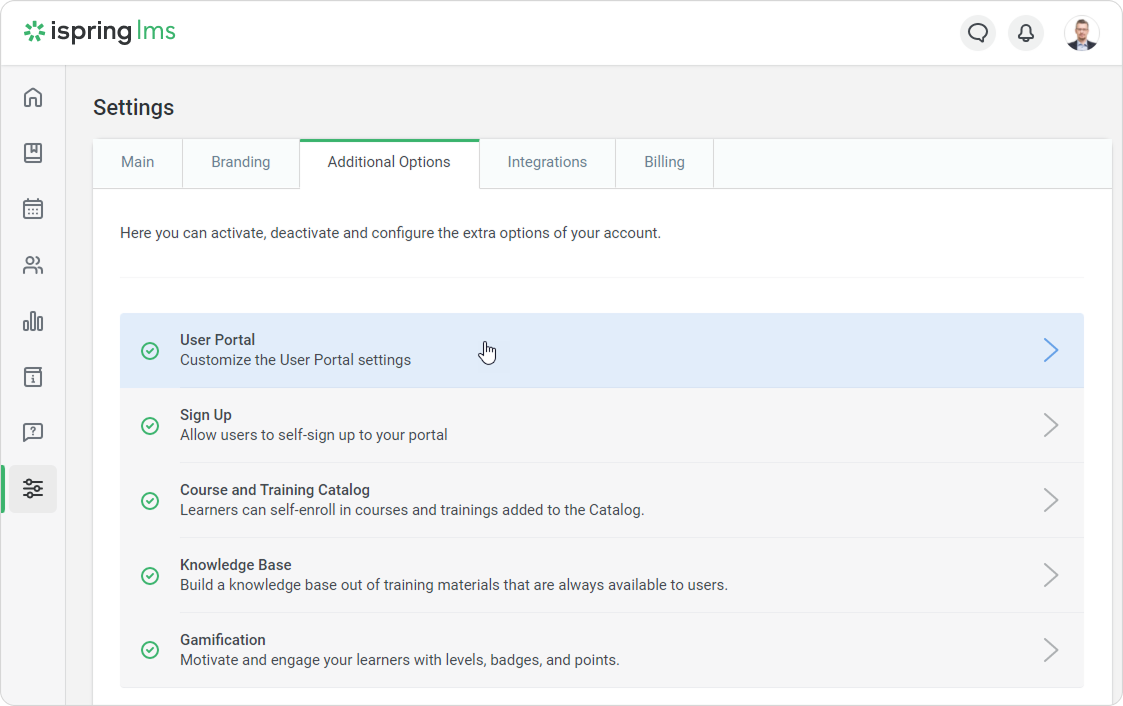Image resolution: width=1123 pixels, height=706 pixels.
Task: Open the user profile avatar
Action: pos(1081,33)
